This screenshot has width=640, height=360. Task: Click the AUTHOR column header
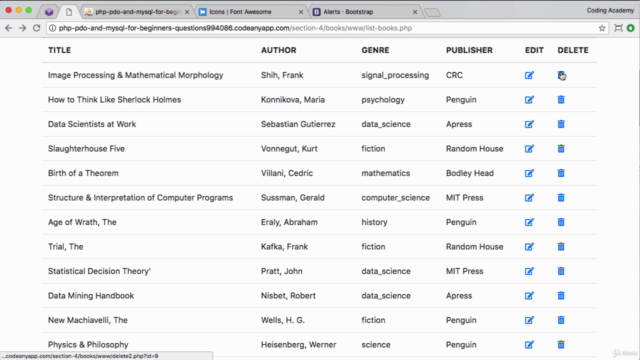click(x=279, y=50)
